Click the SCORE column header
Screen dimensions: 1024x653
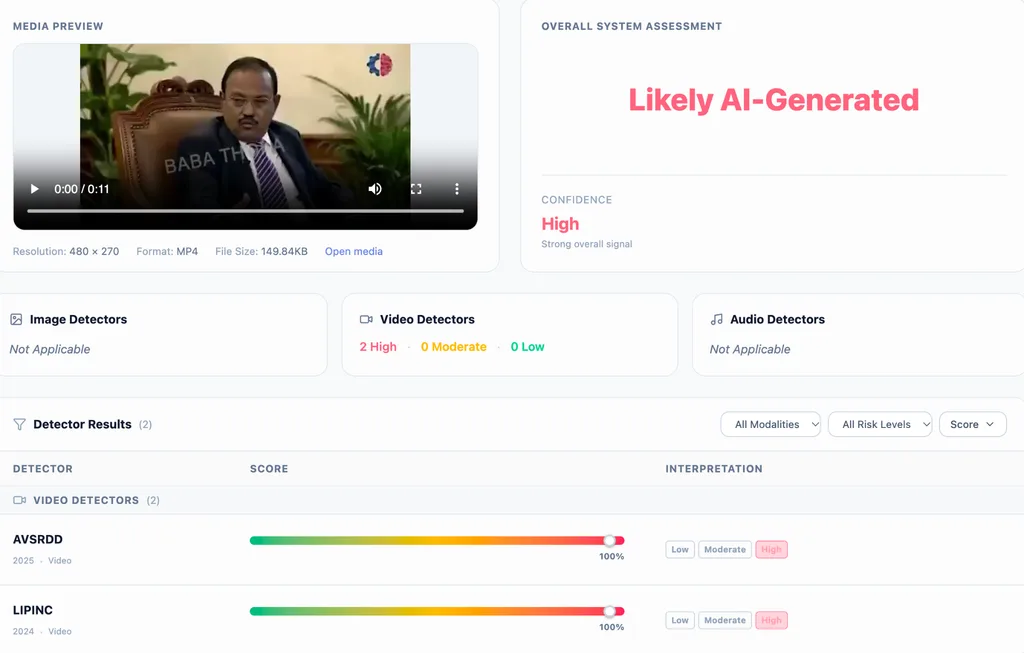point(269,469)
